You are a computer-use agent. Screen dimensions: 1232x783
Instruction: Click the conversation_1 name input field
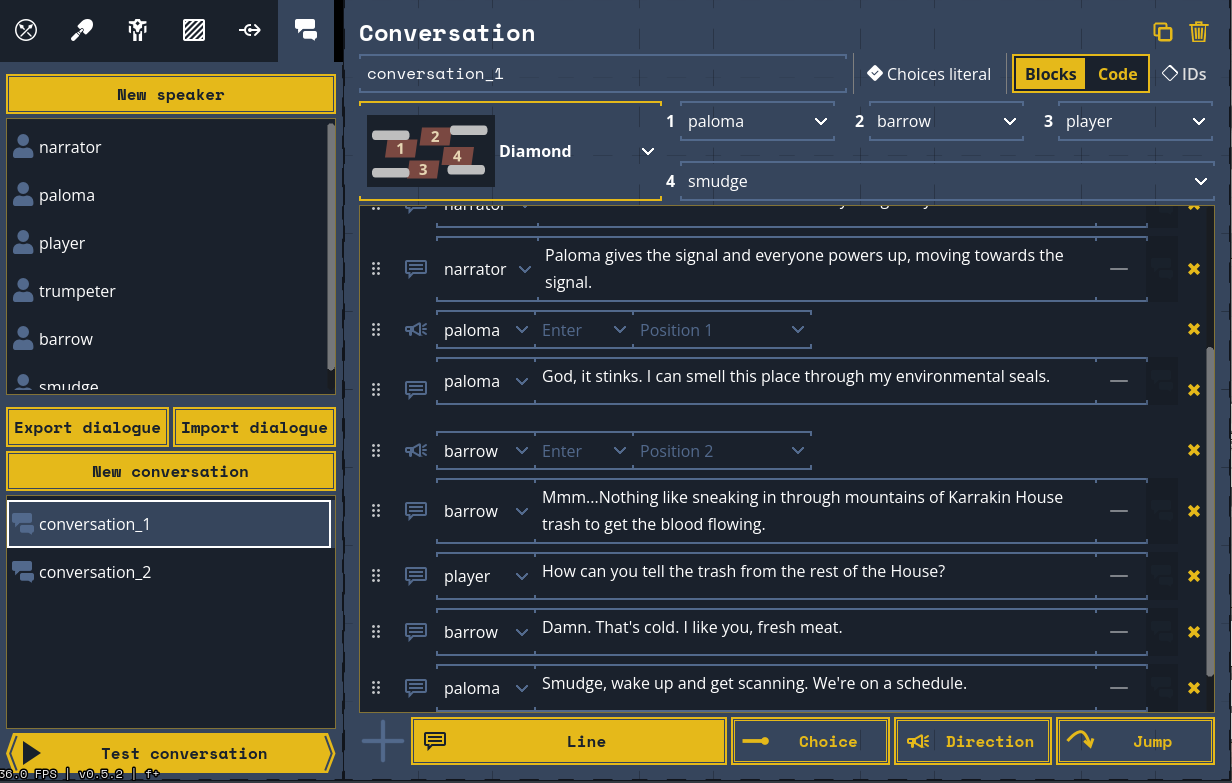tap(602, 73)
